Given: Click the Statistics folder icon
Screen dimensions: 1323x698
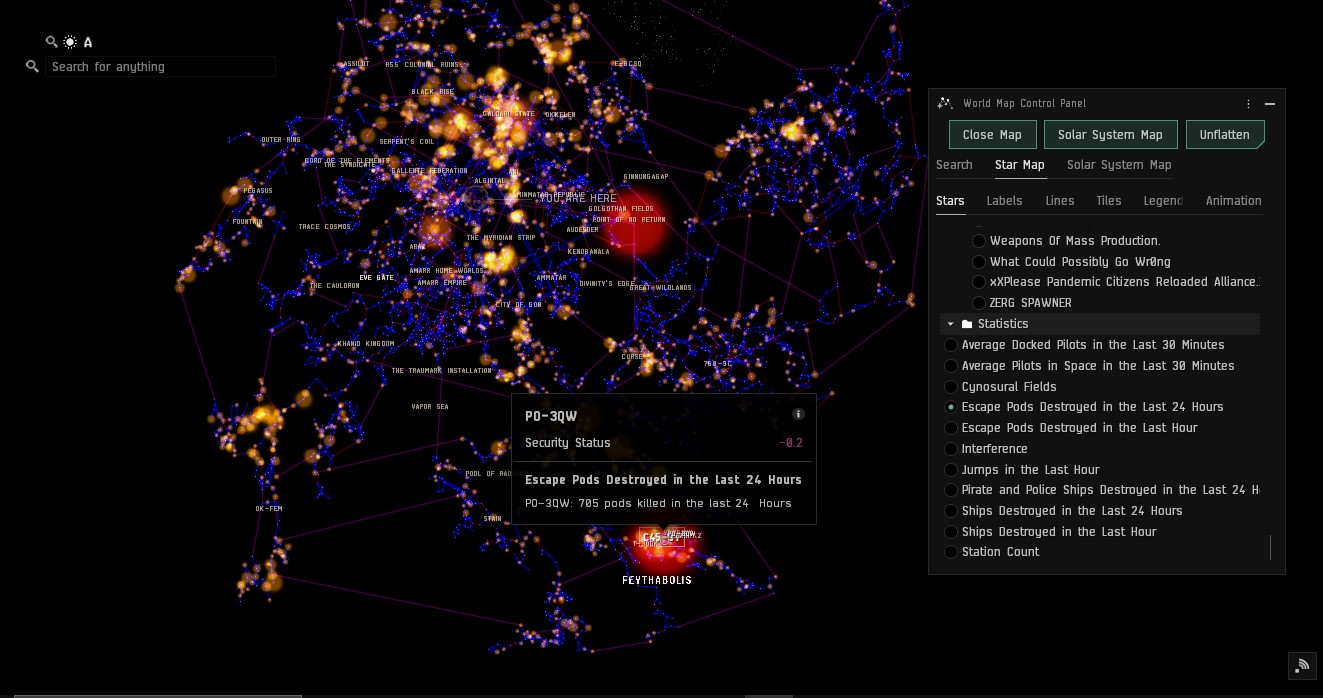Looking at the screenshot, I should 967,324.
